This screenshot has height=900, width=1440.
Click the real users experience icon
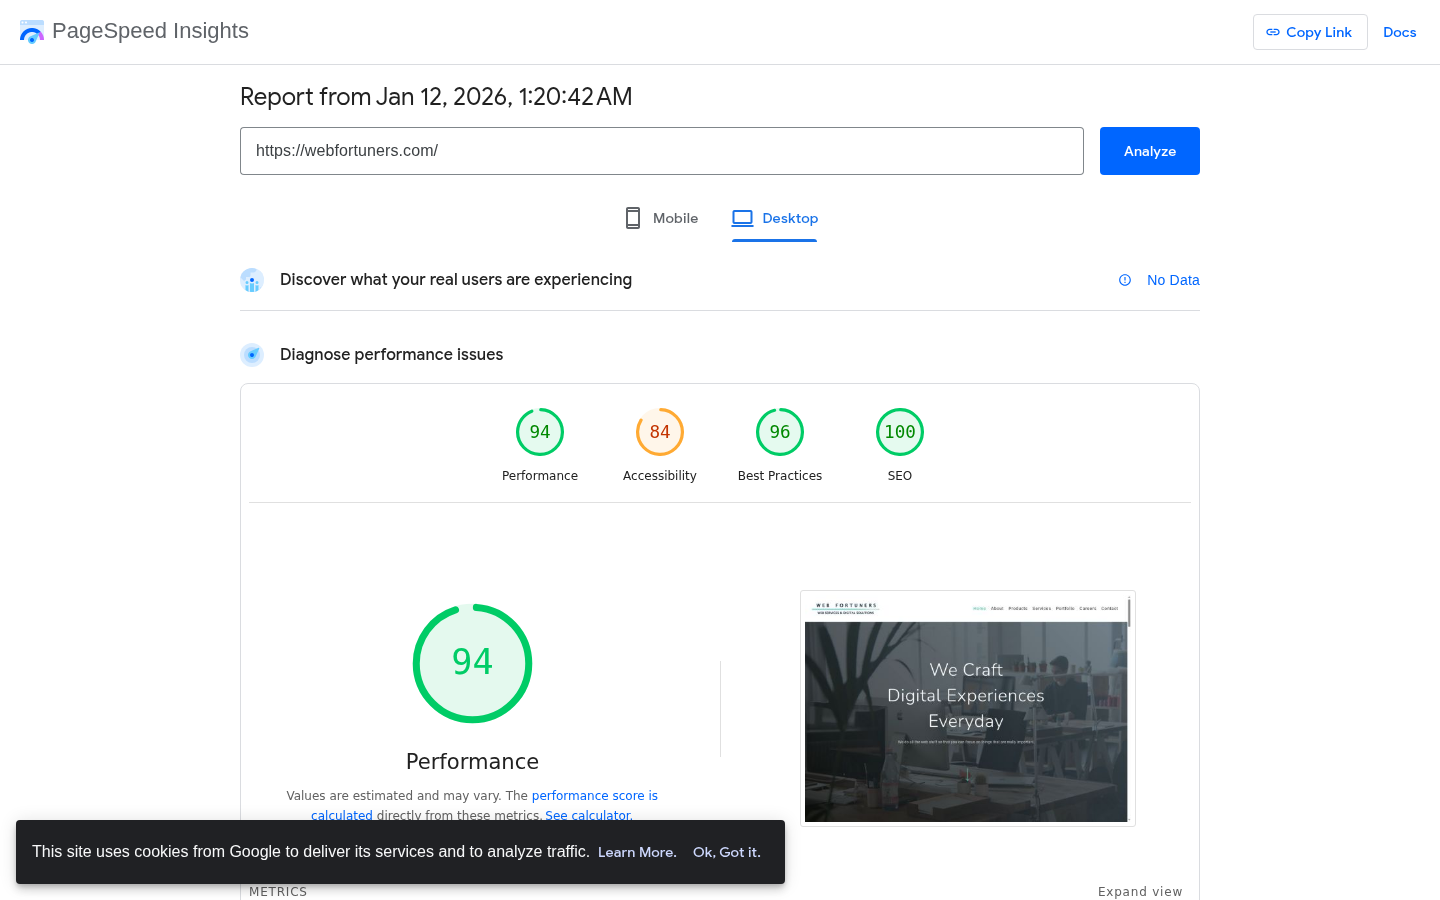coord(252,280)
